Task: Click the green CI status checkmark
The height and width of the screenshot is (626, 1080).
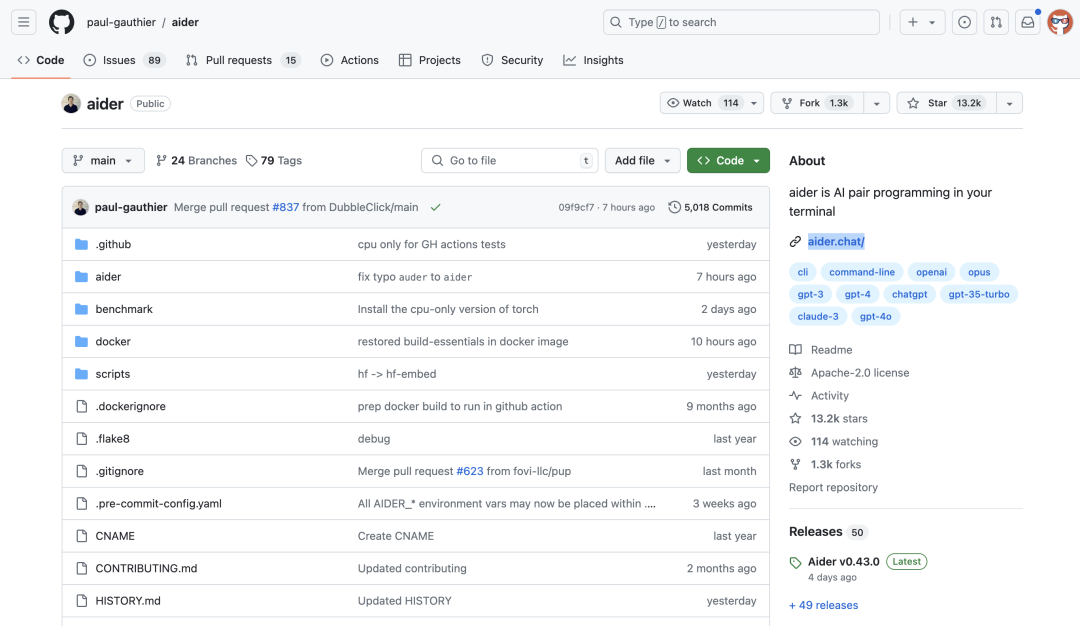Action: [436, 207]
